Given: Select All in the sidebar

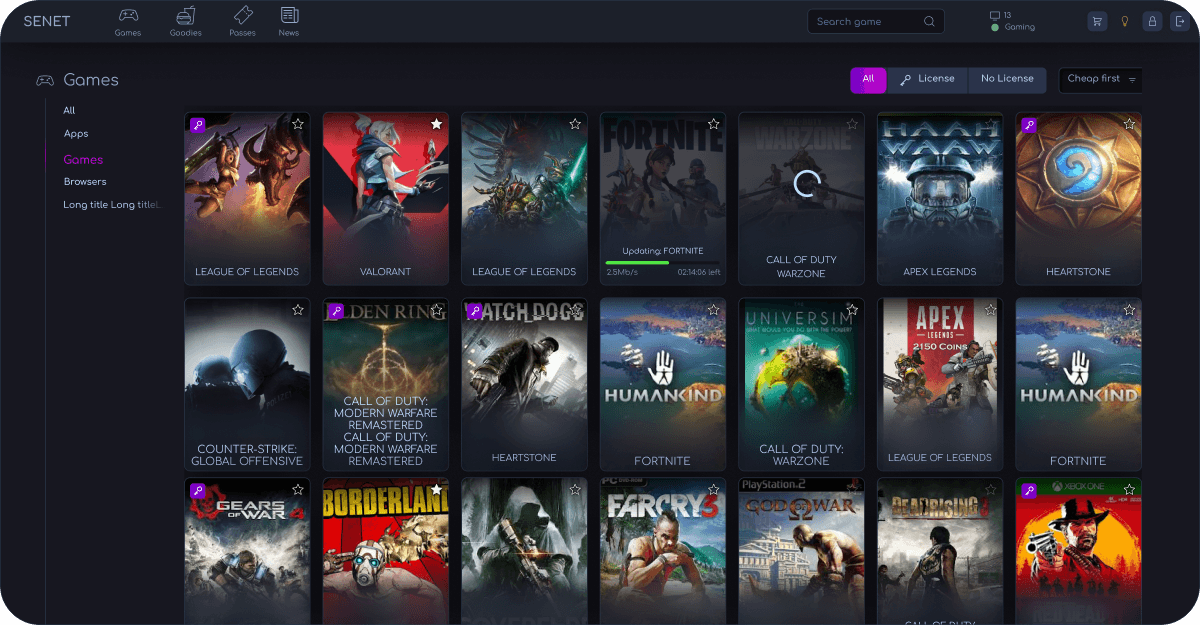Looking at the screenshot, I should [69, 111].
